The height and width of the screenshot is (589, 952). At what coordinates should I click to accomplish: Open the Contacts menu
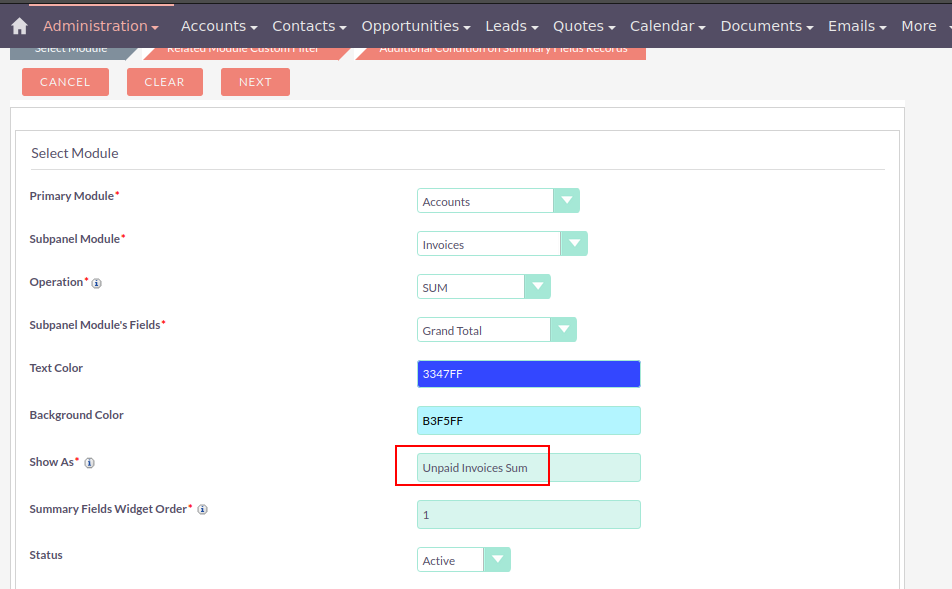(x=309, y=26)
